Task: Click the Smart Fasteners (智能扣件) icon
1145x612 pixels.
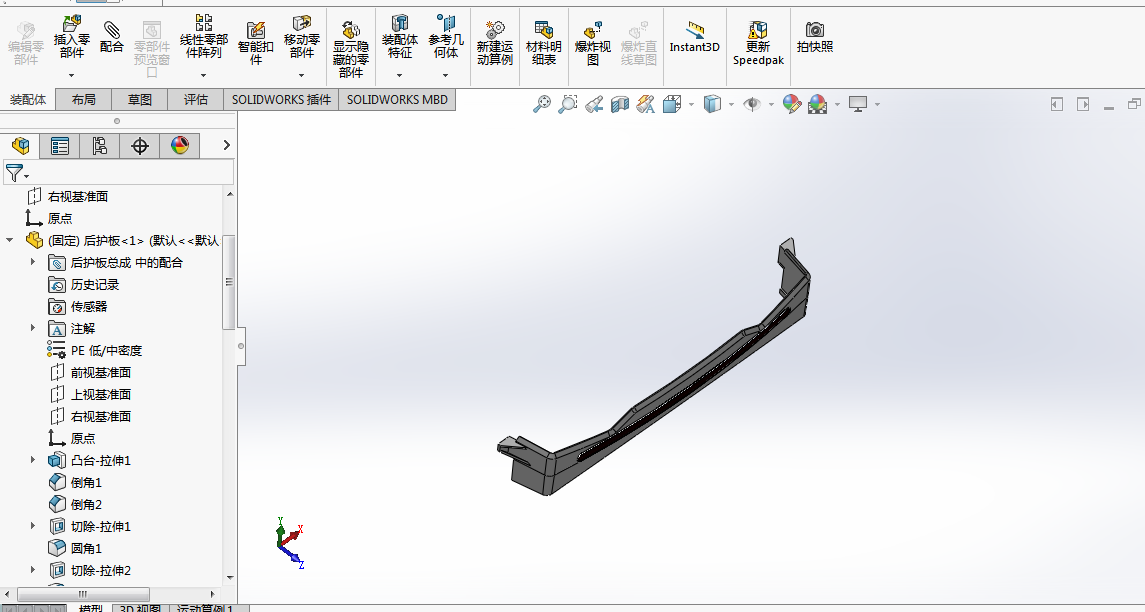Action: point(256,42)
